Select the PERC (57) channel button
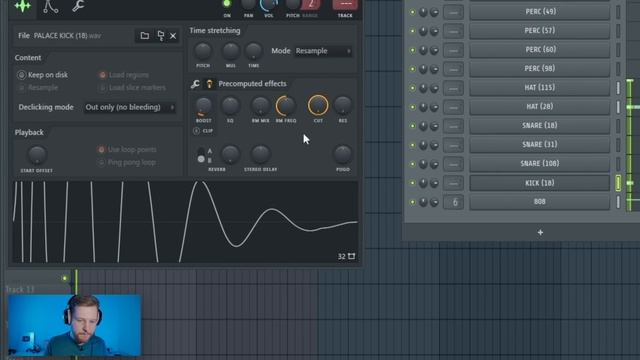The width and height of the screenshot is (640, 360). click(540, 31)
